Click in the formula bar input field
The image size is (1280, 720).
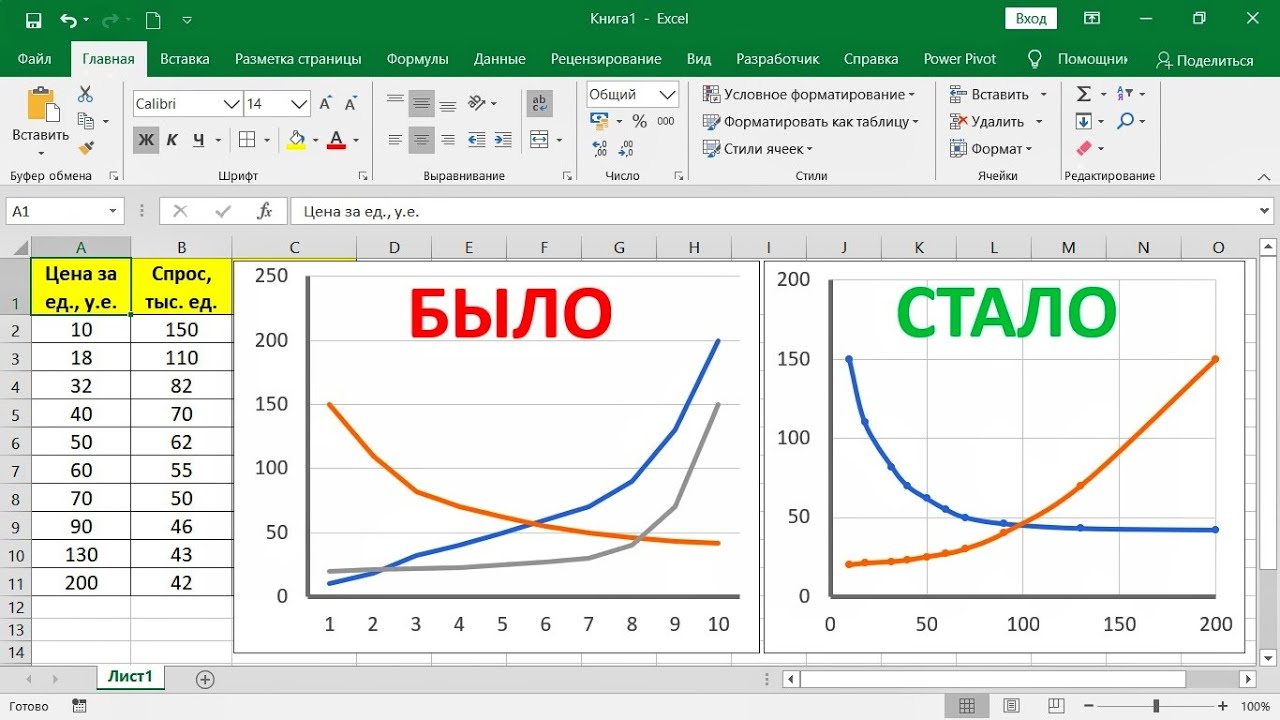point(774,211)
